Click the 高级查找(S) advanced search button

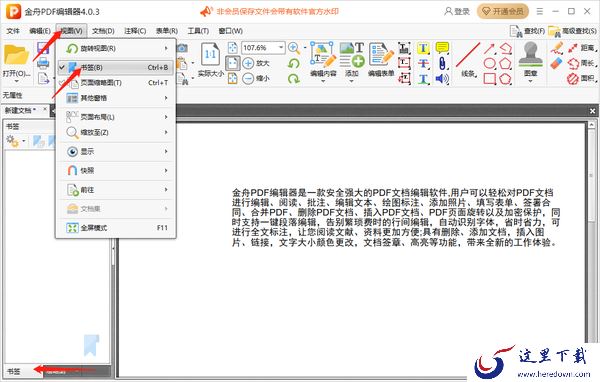[x=572, y=31]
